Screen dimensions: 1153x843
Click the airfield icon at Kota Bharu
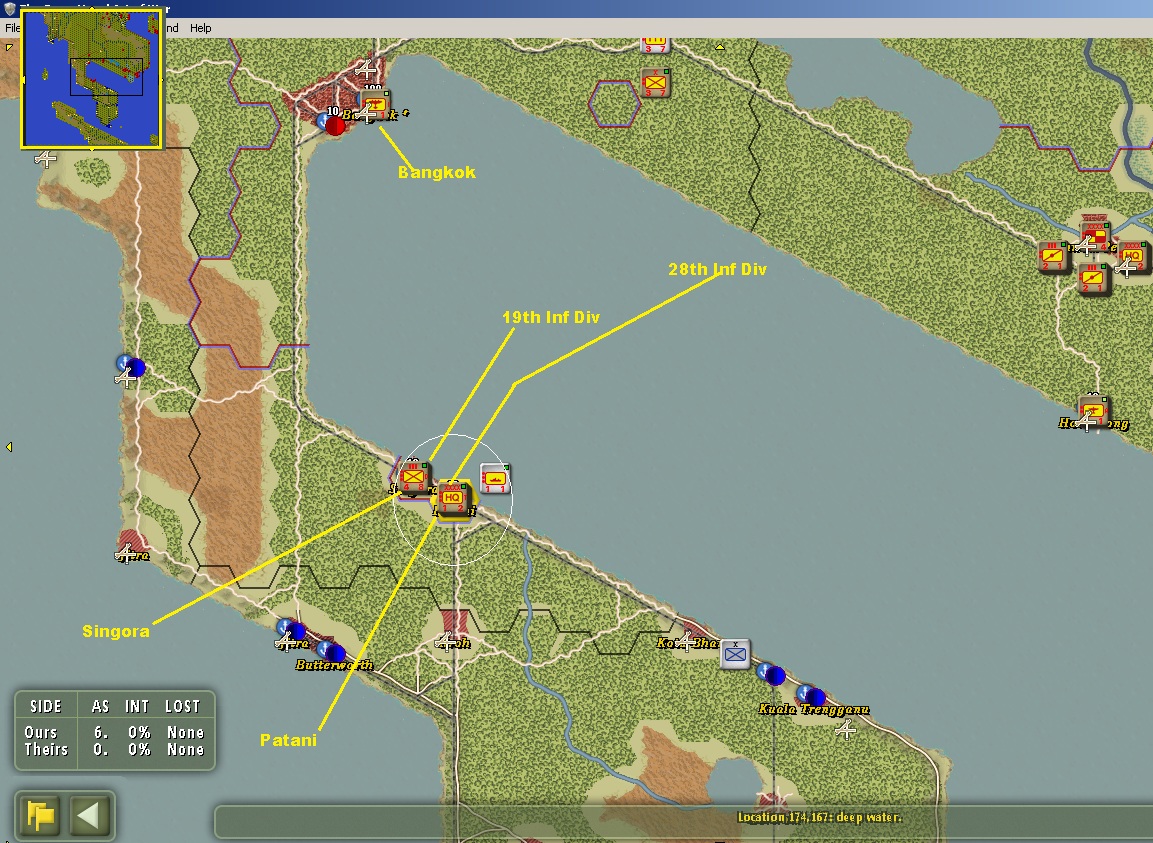[x=686, y=642]
